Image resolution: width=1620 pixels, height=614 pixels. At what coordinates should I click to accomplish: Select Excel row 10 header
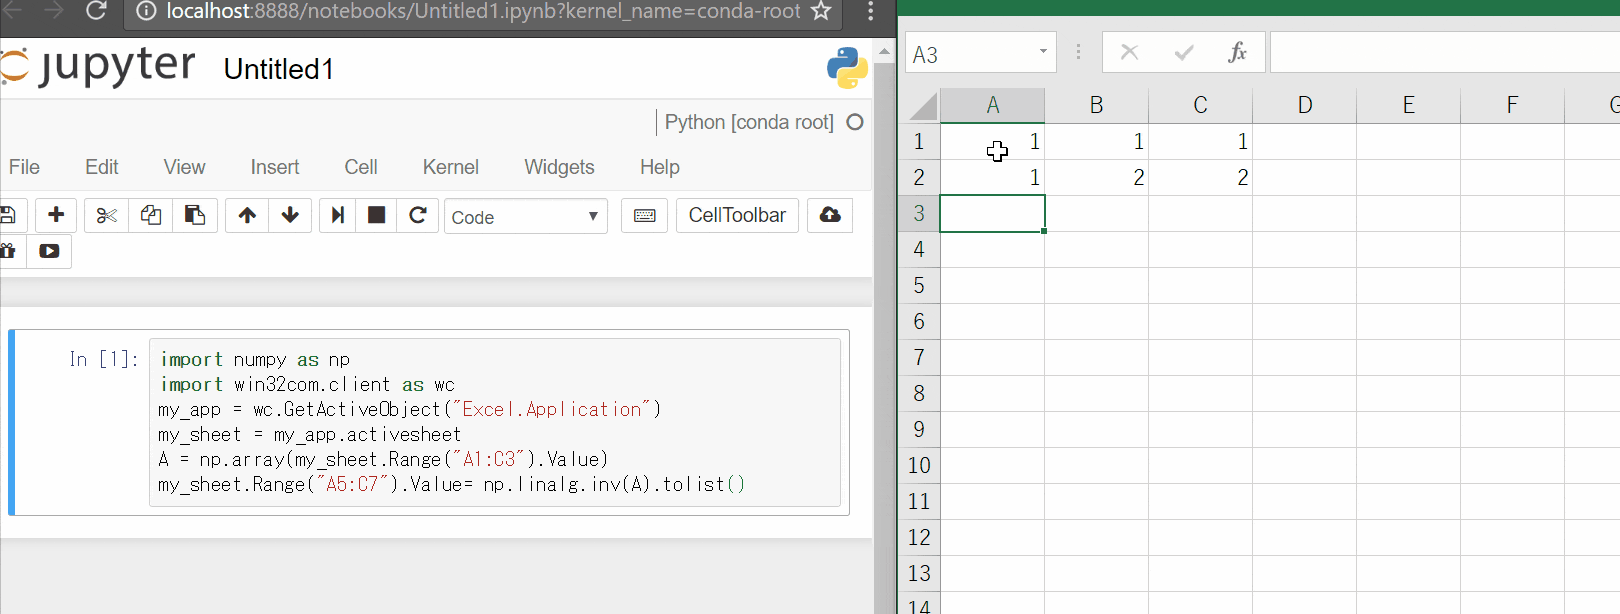[x=919, y=466]
